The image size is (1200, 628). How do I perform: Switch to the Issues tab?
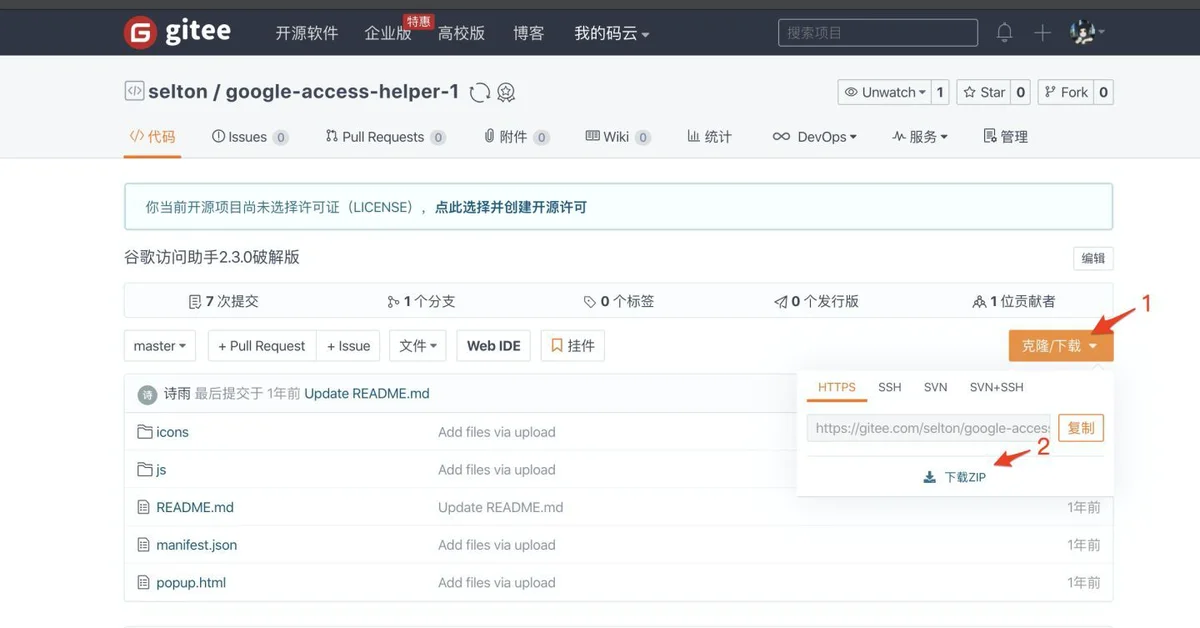(x=250, y=137)
